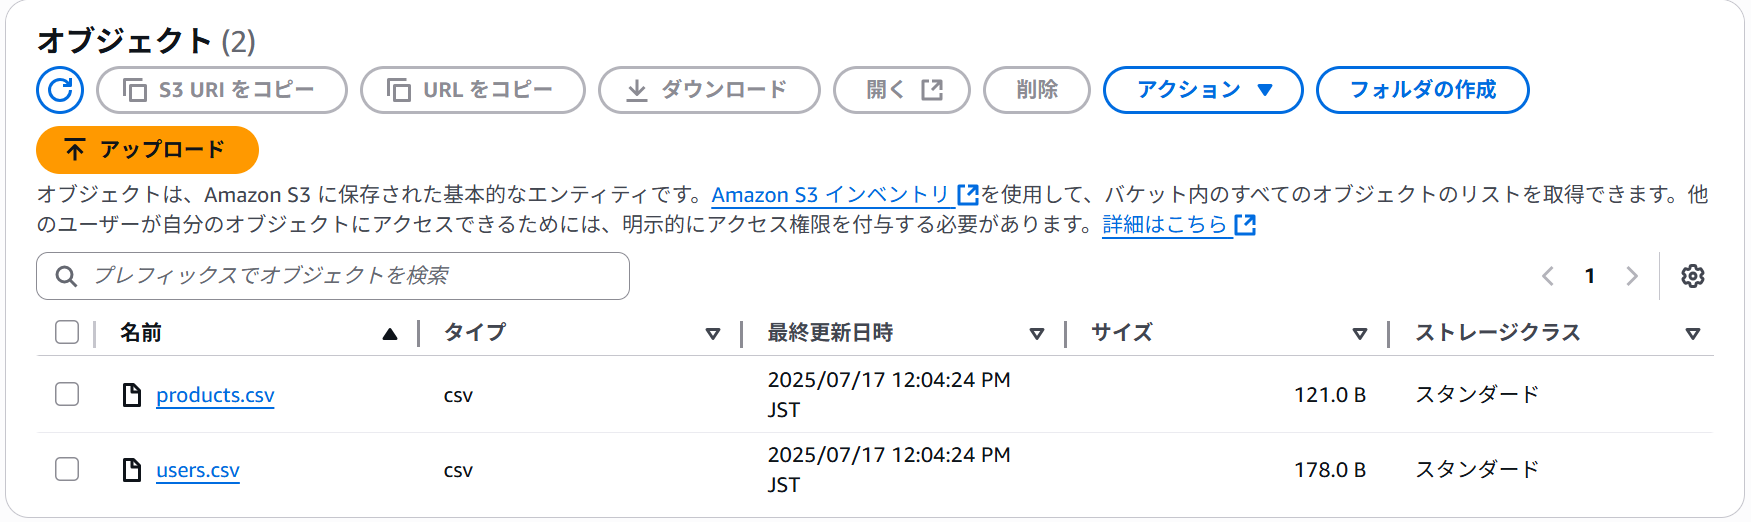Sort by タイプ column arrow
Viewport: 1751px width, 522px height.
pos(713,334)
